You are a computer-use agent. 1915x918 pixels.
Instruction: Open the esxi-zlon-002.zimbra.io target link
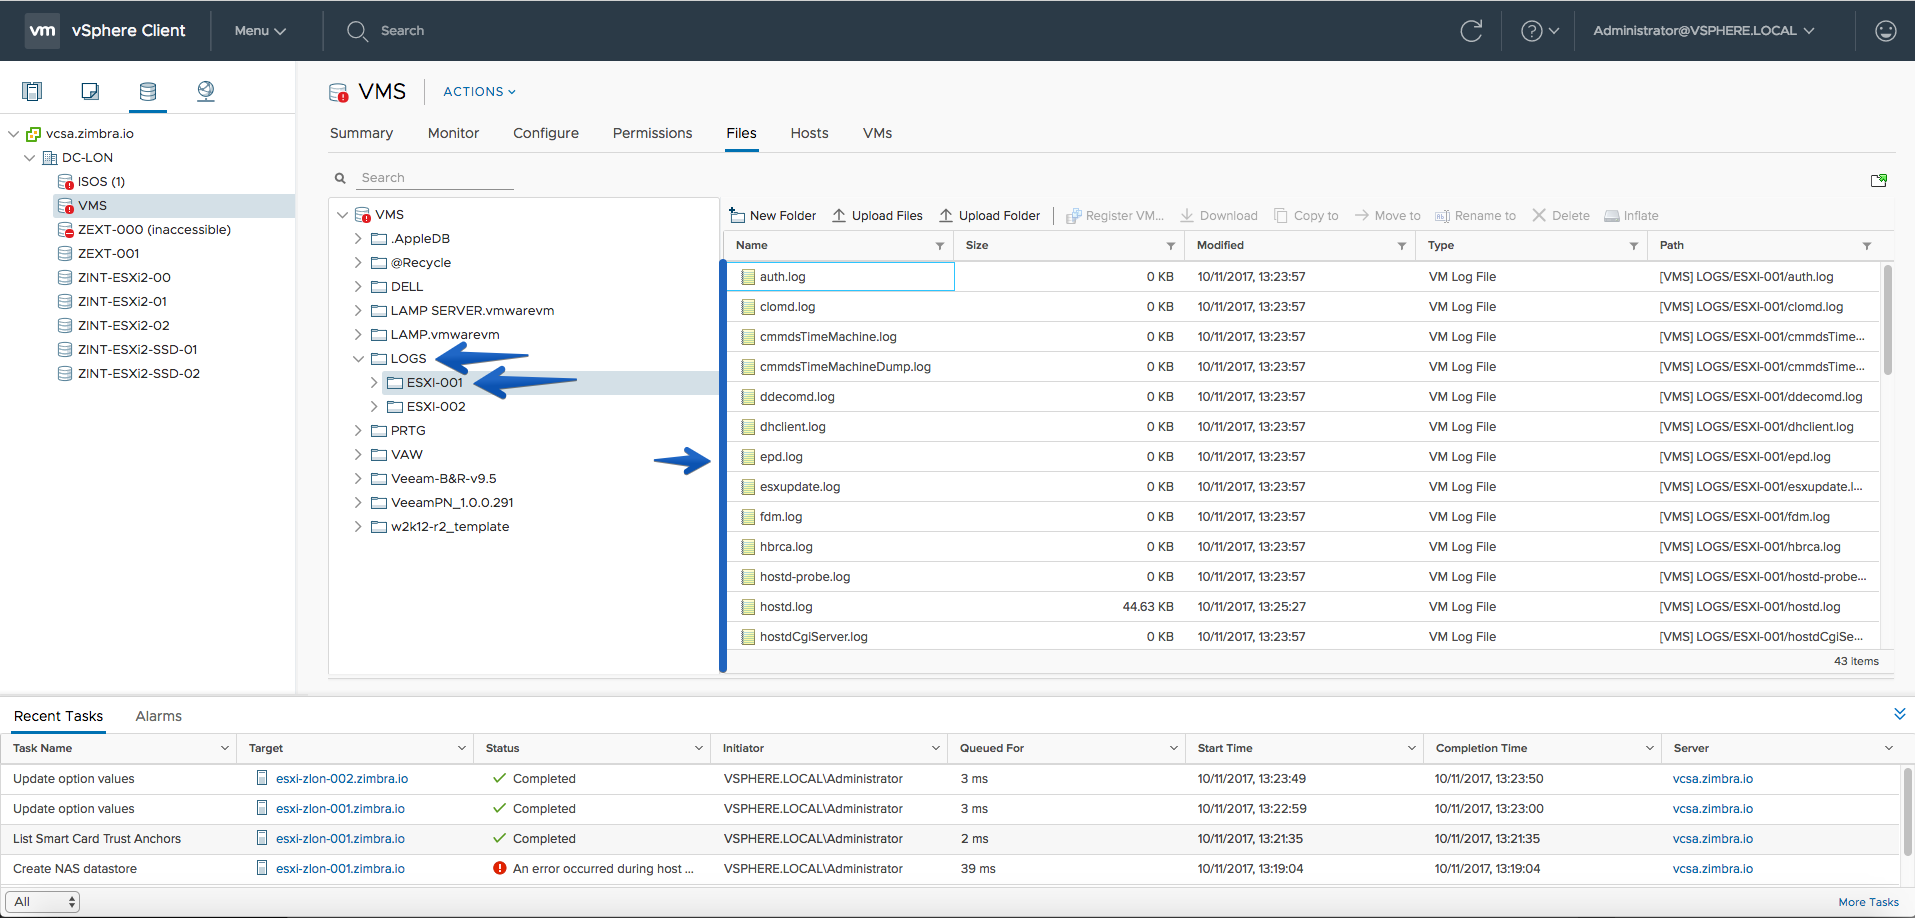point(342,779)
